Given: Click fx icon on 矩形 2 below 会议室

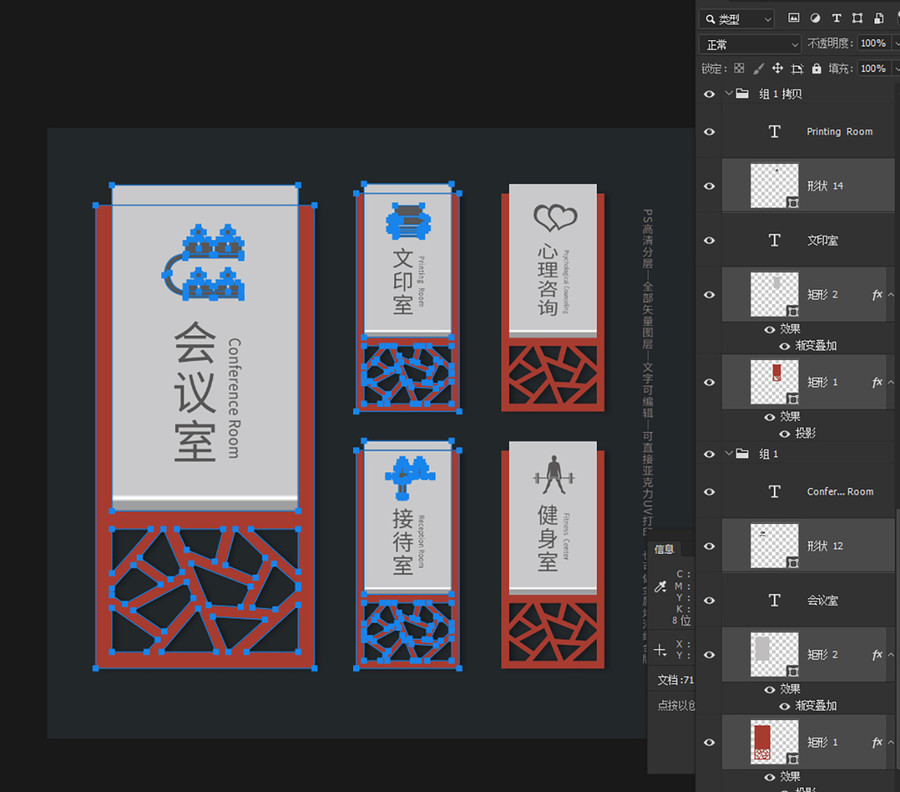Looking at the screenshot, I should [877, 655].
